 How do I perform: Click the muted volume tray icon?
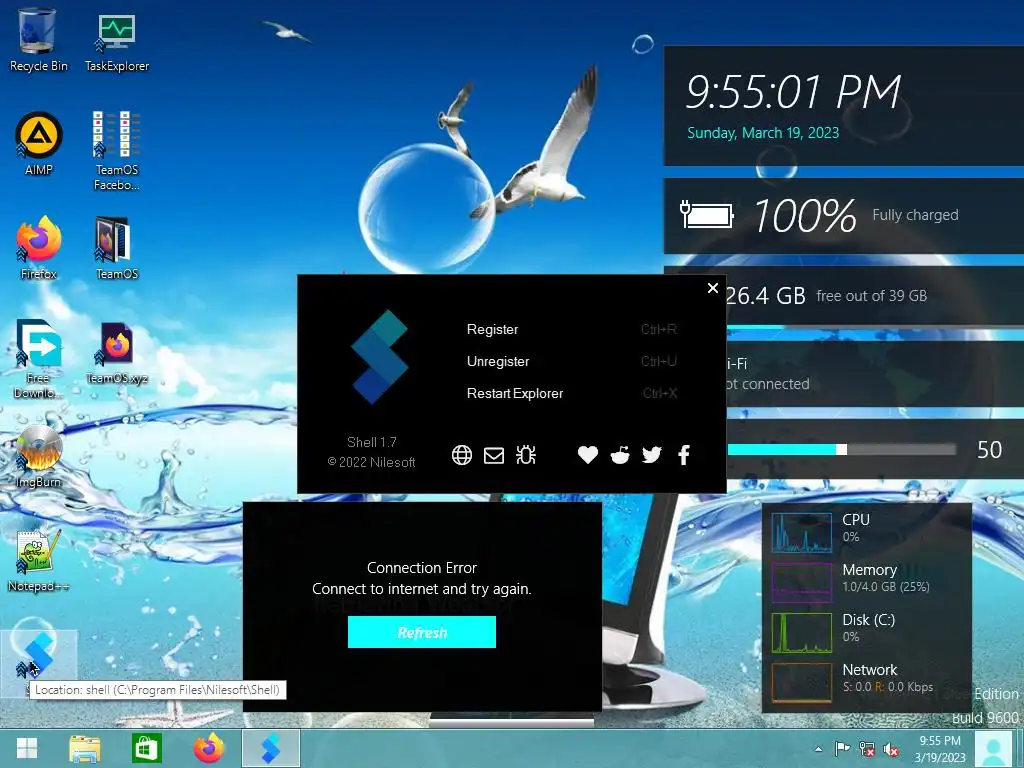point(890,749)
